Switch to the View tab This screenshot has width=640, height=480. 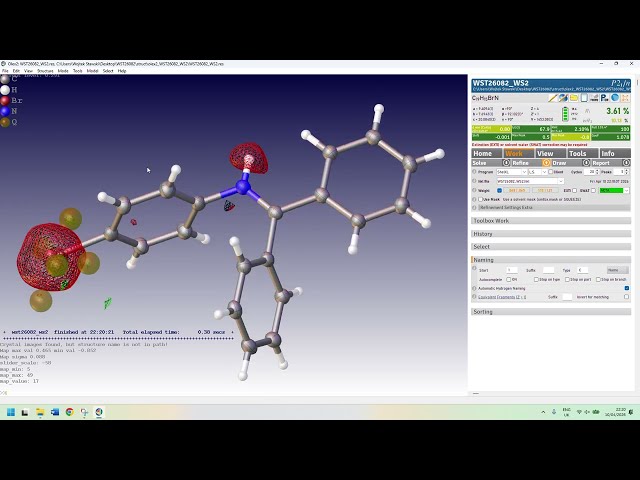tap(551, 153)
